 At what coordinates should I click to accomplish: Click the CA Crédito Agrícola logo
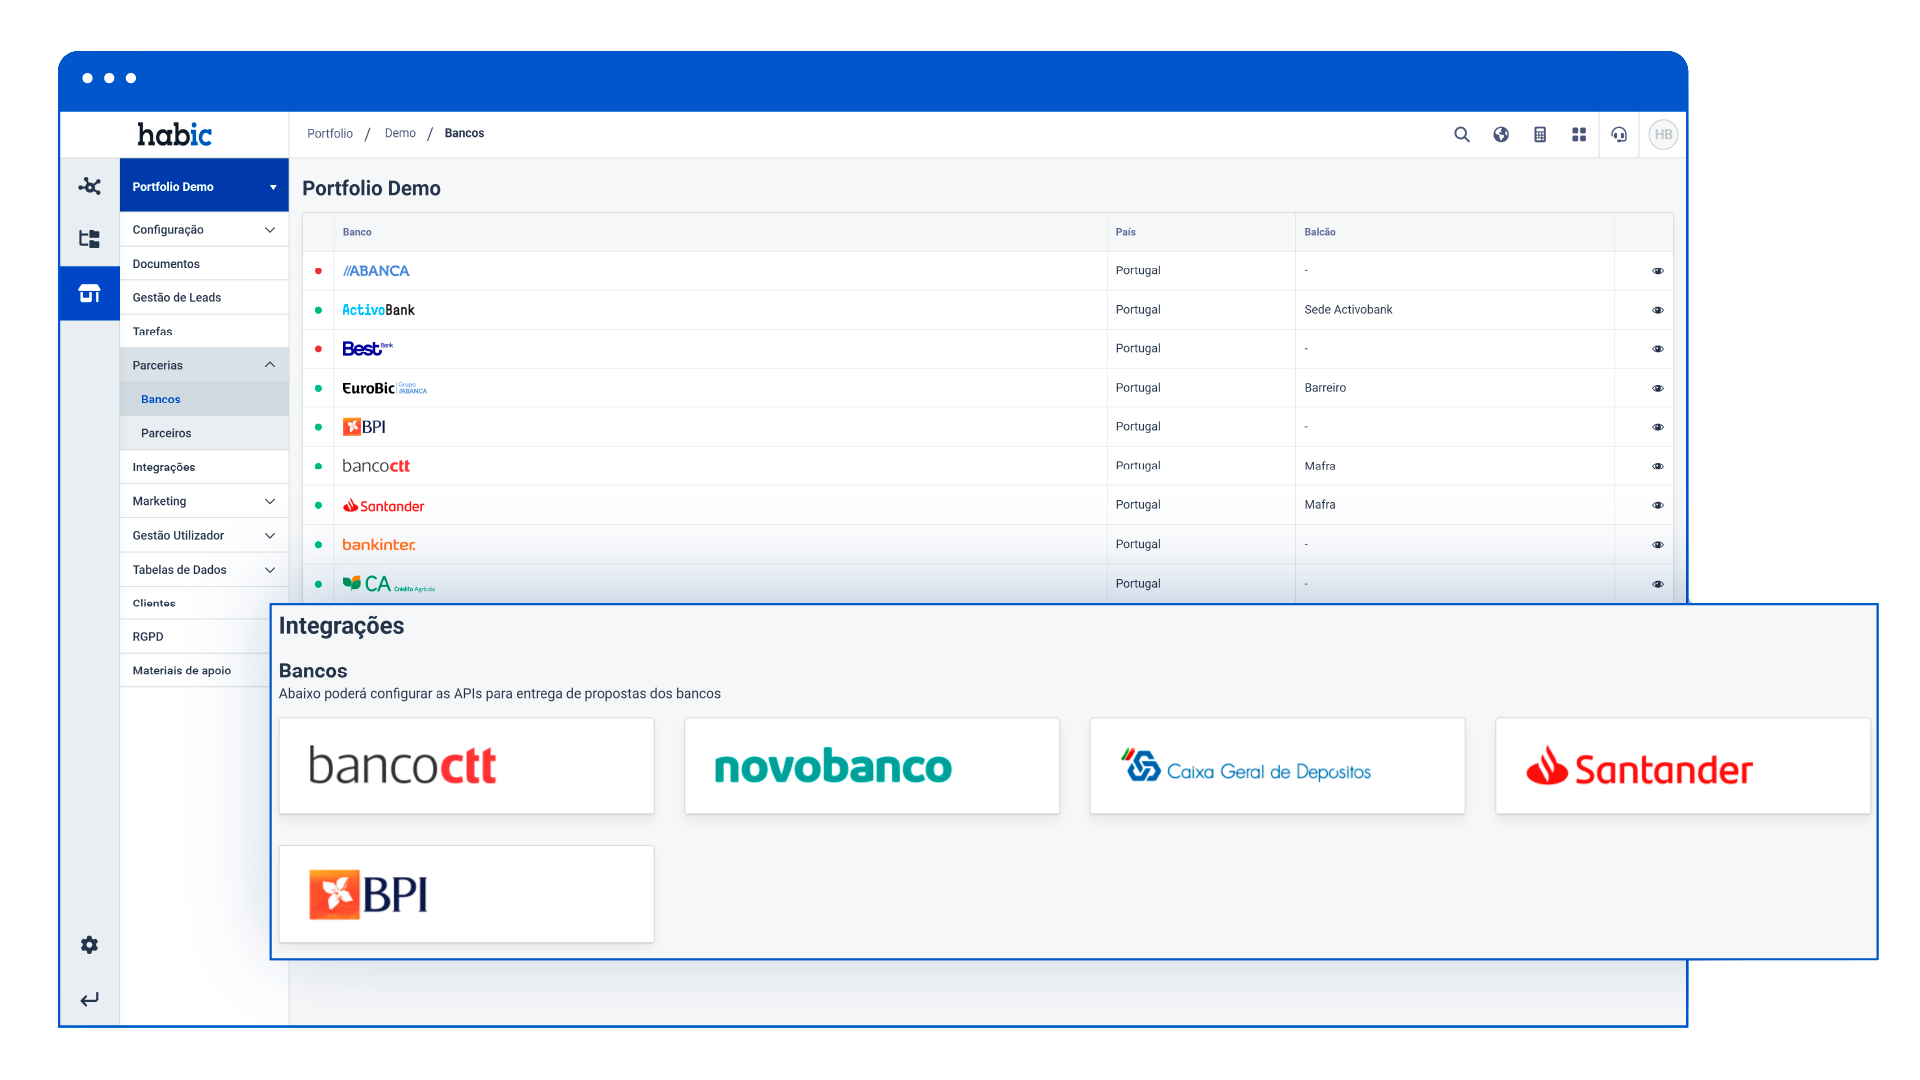click(x=388, y=584)
